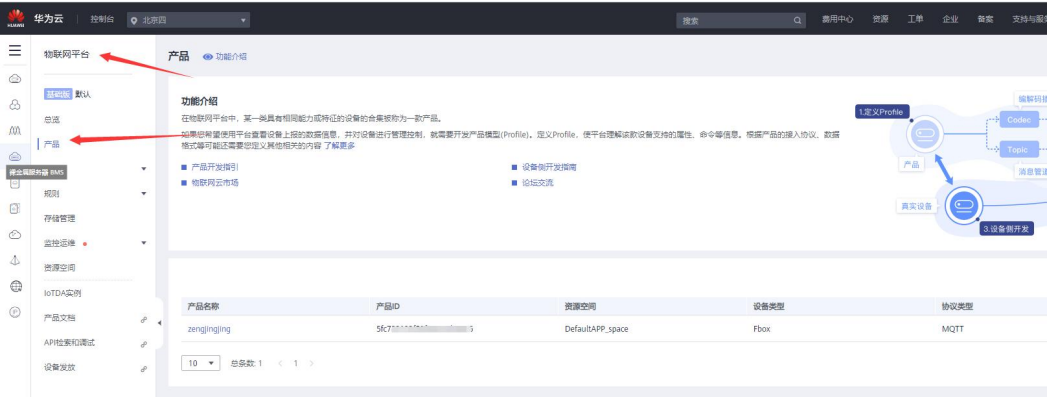Image resolution: width=1050 pixels, height=397 pixels.
Task: Open 备案 in the top bar
Action: click(x=985, y=19)
